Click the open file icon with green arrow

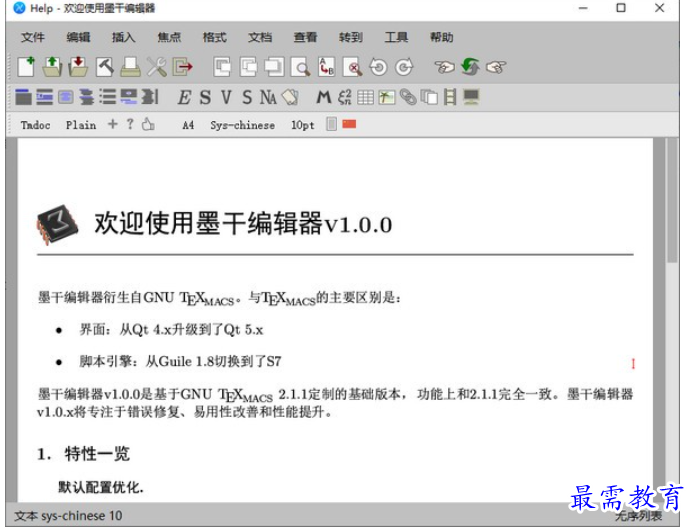click(x=52, y=67)
